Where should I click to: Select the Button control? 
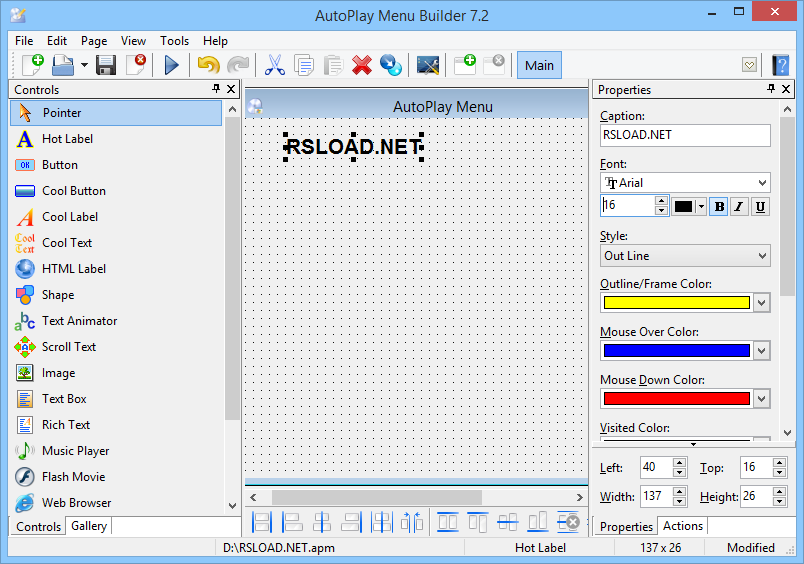tap(116, 165)
